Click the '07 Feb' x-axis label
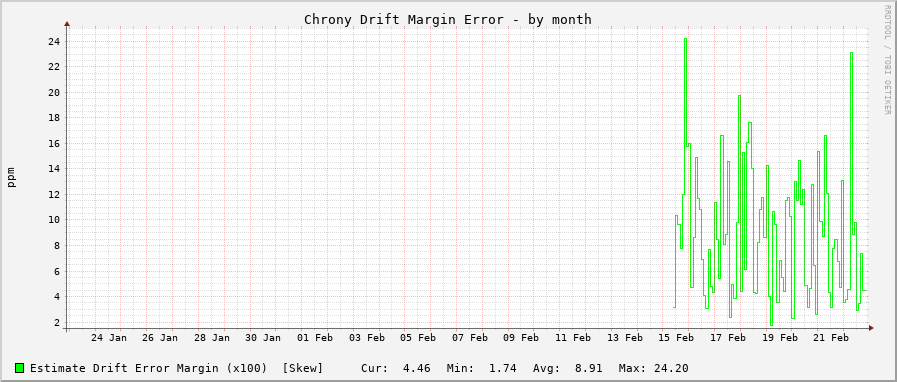Screen dimensions: 897x382 tap(470, 338)
